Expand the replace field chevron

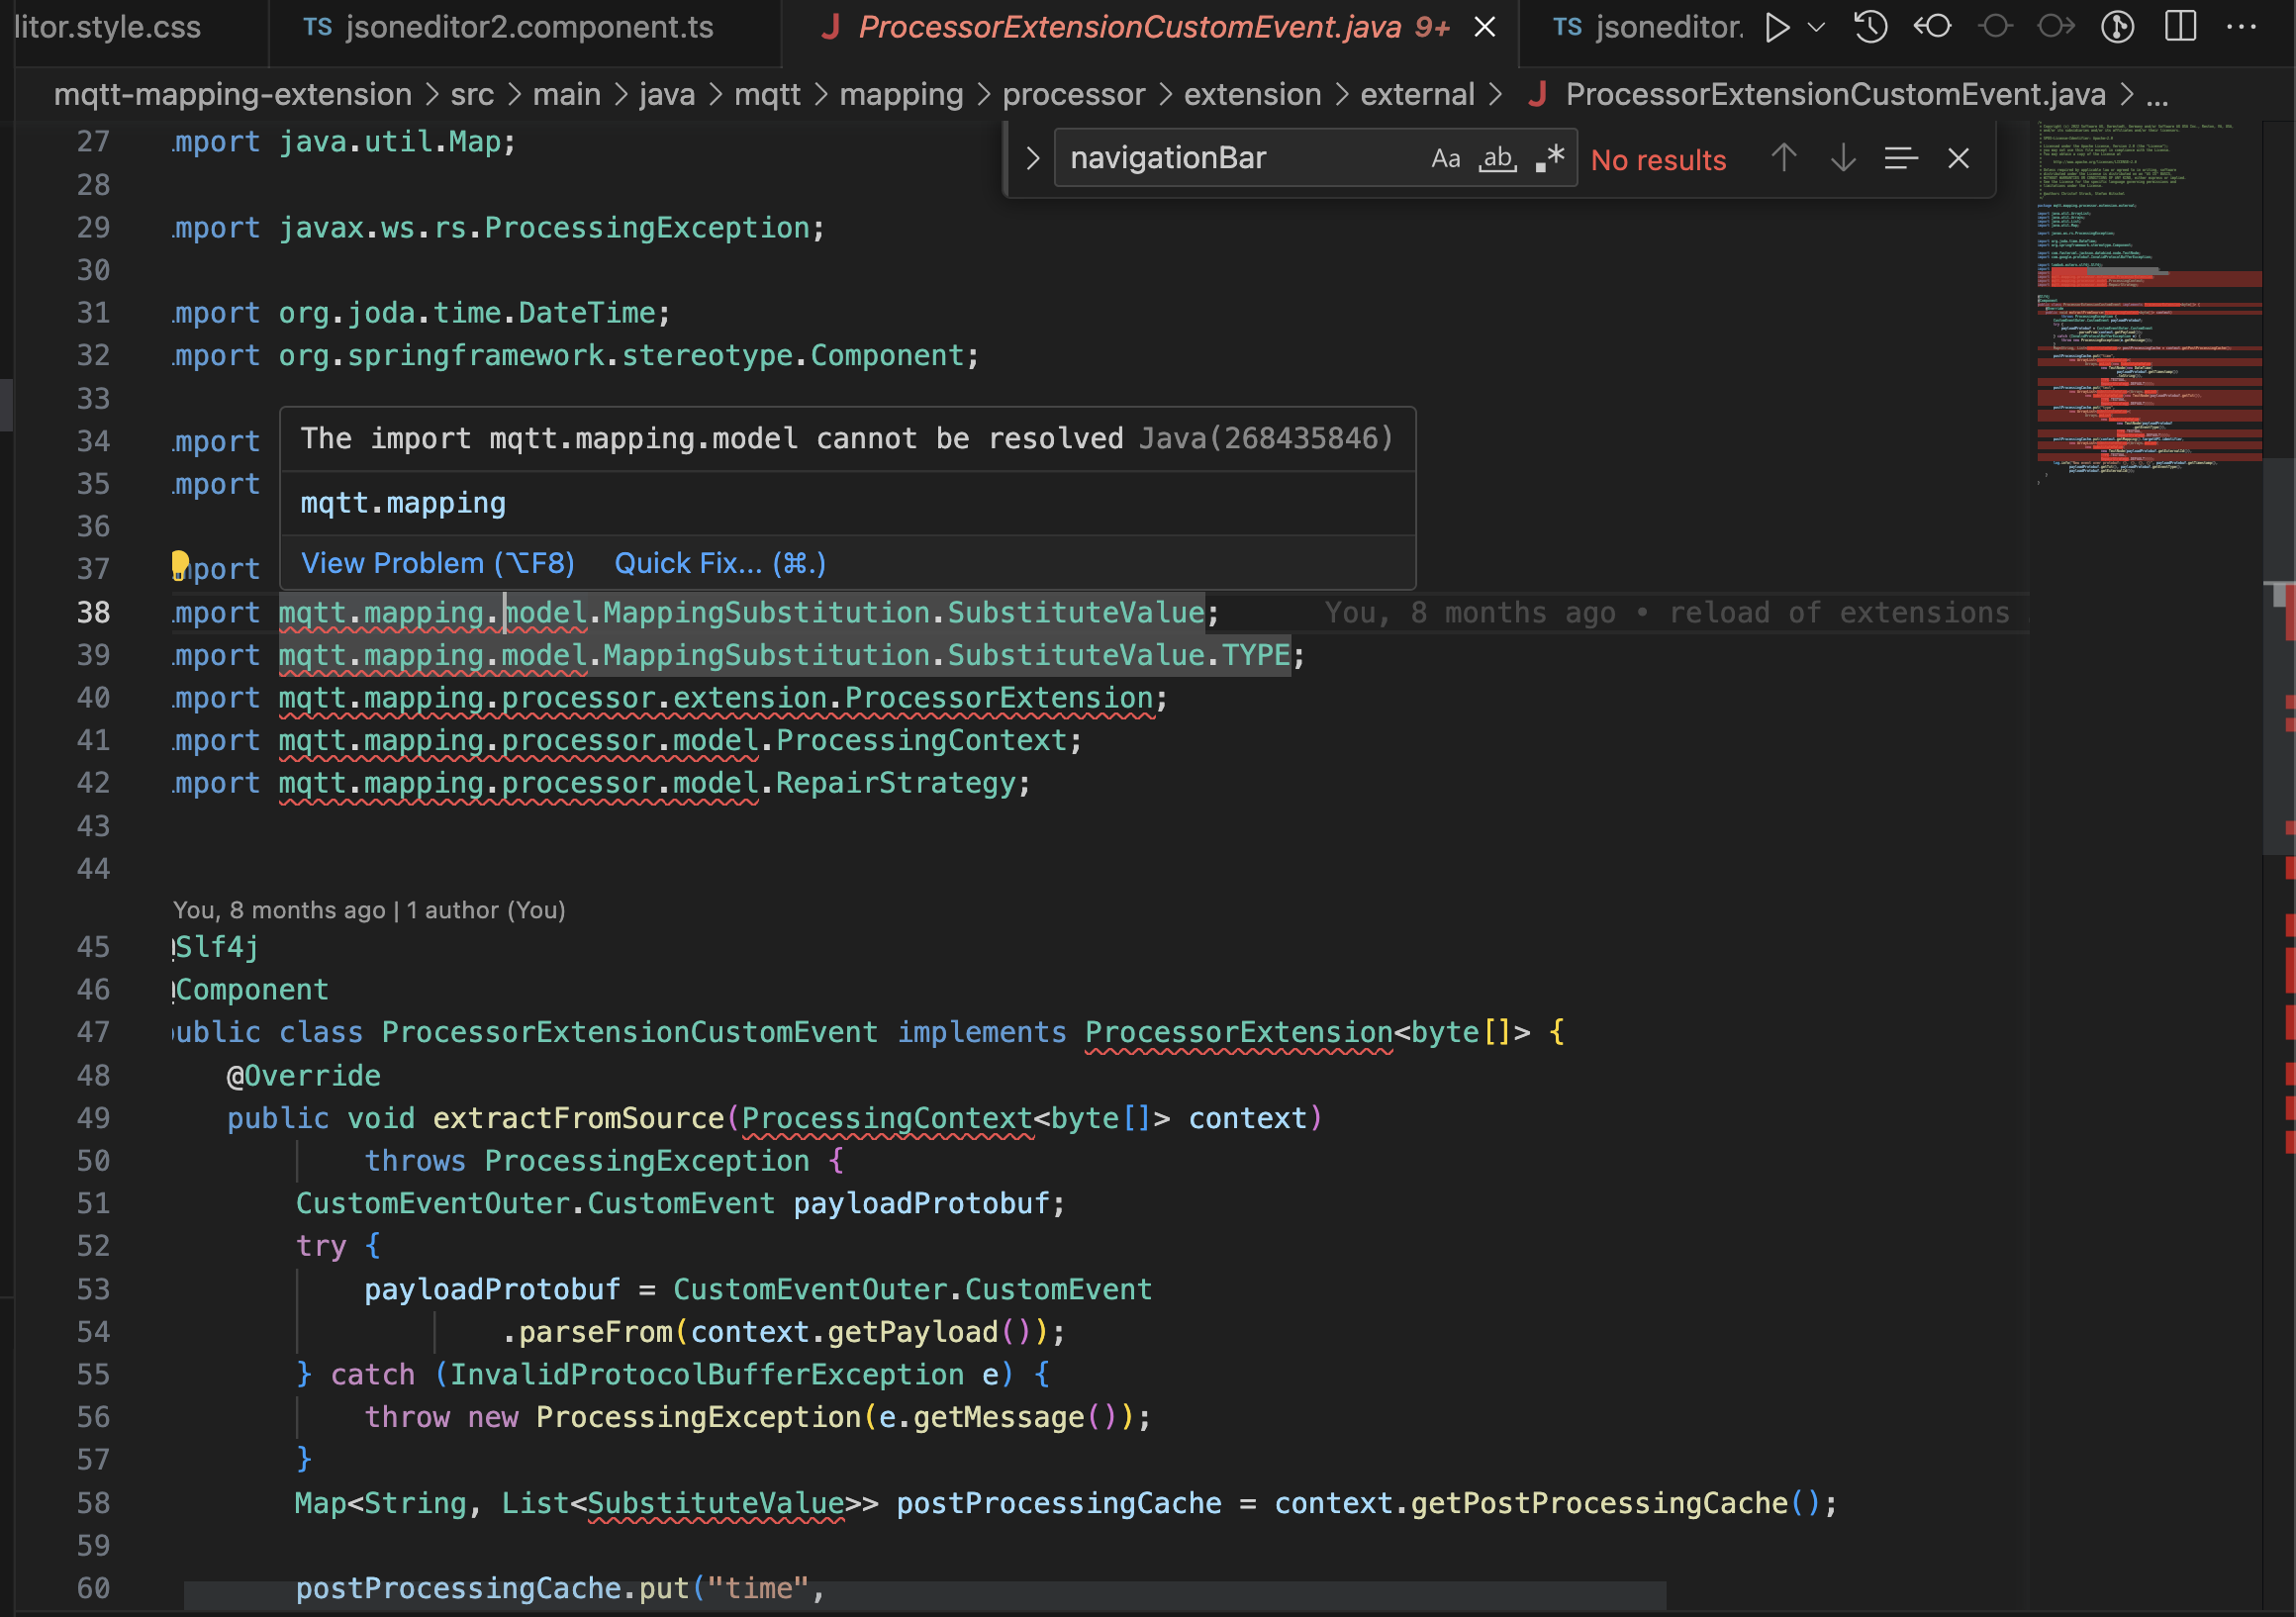(x=1033, y=158)
